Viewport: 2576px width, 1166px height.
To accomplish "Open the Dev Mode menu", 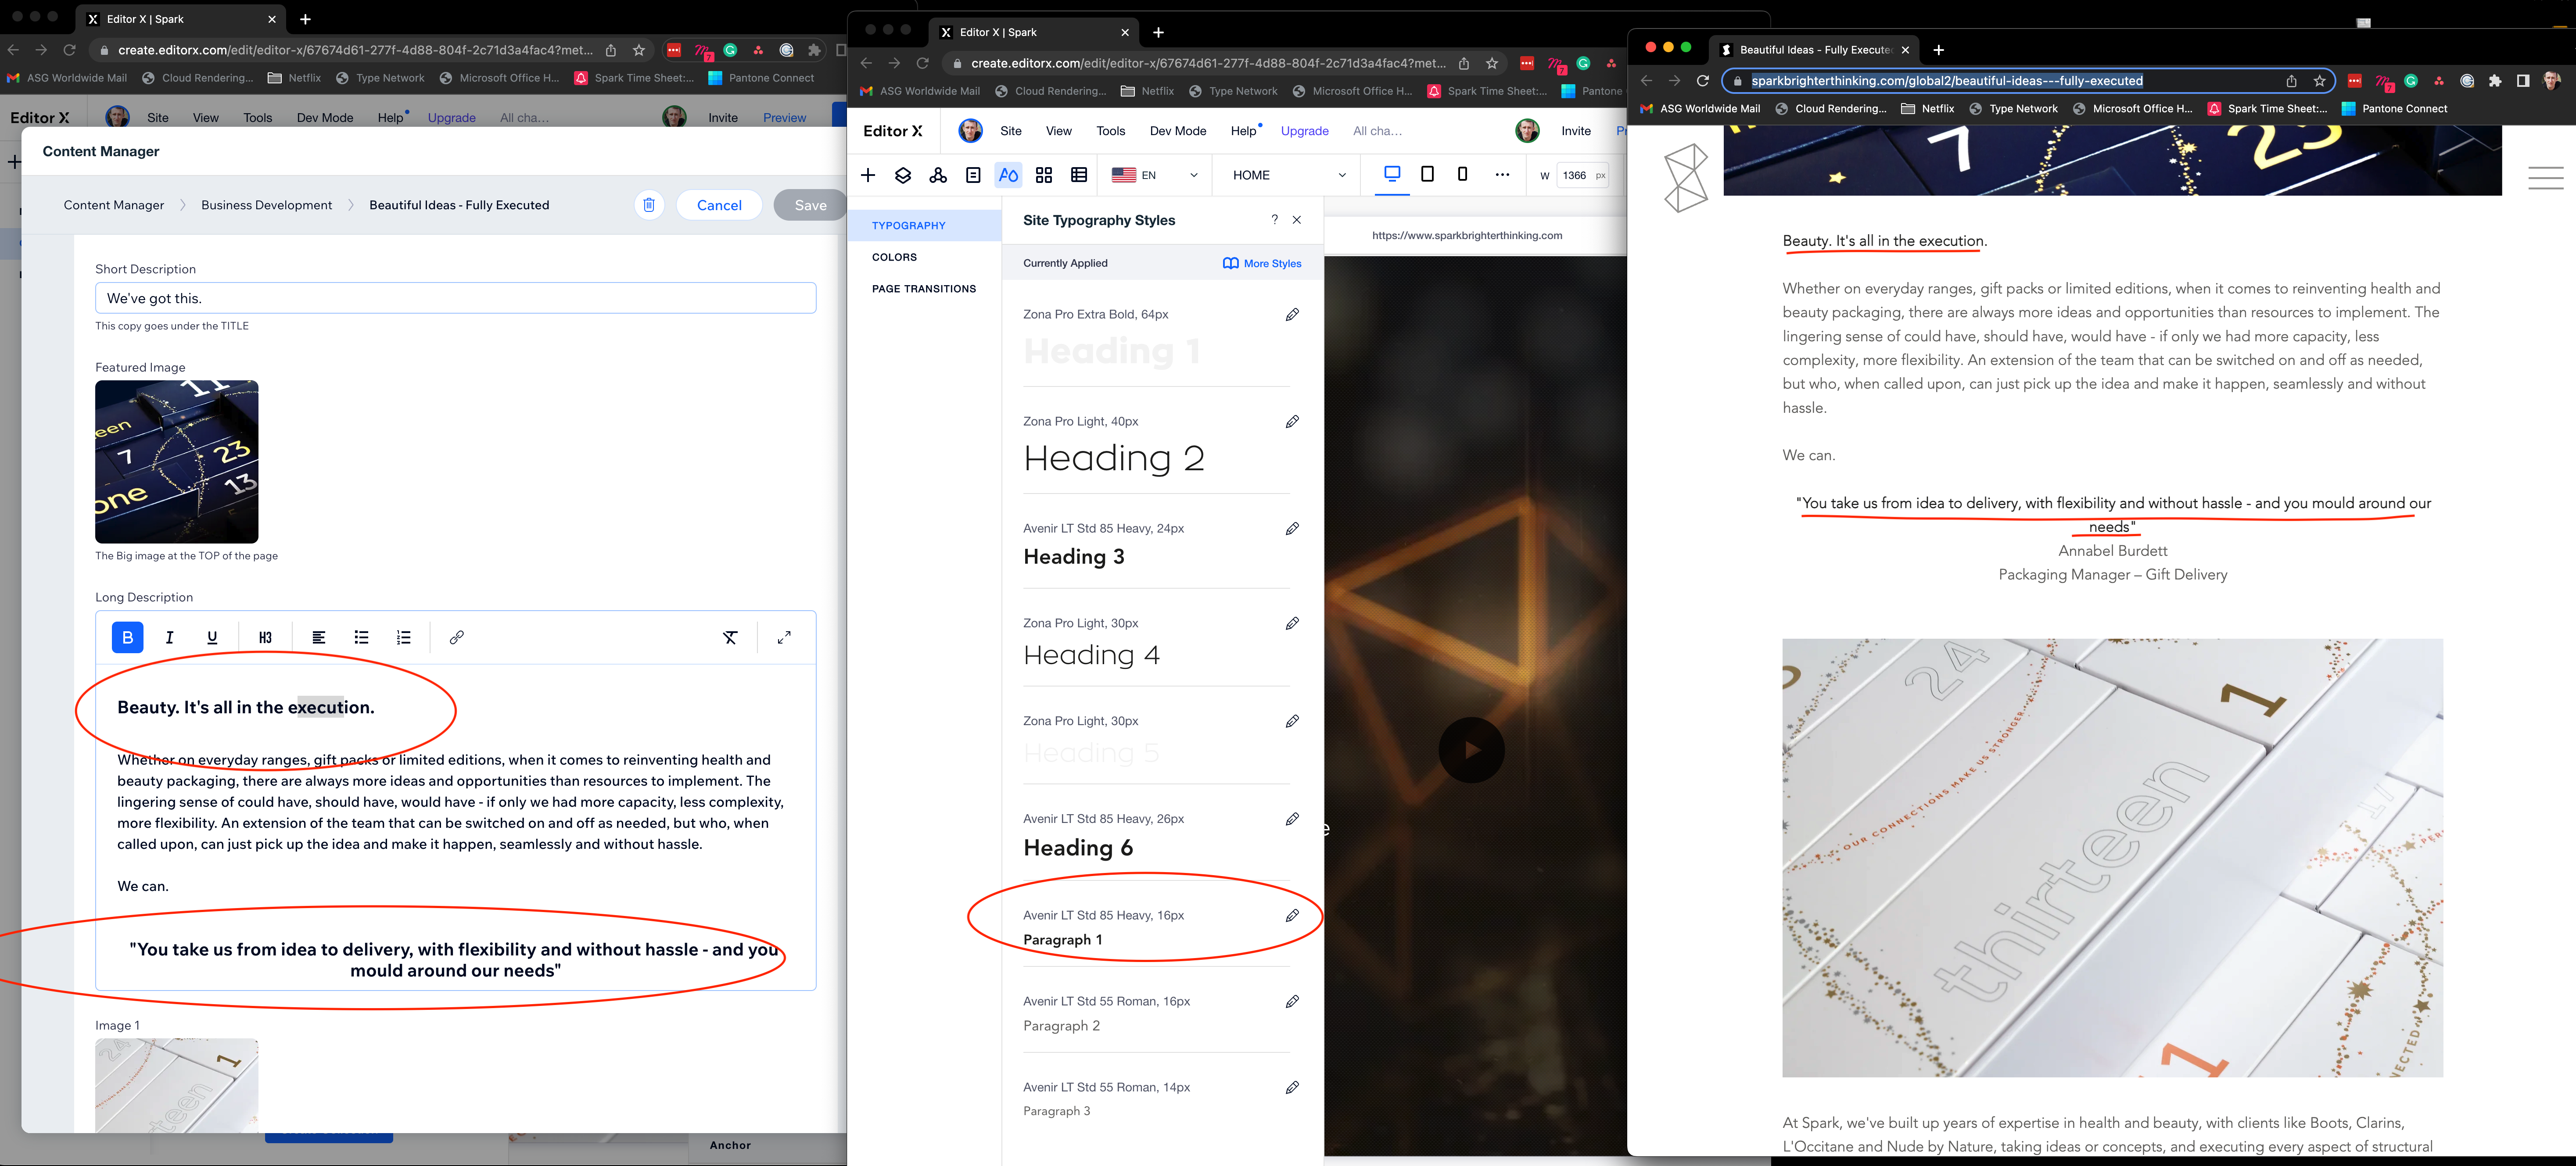I will 1177,131.
